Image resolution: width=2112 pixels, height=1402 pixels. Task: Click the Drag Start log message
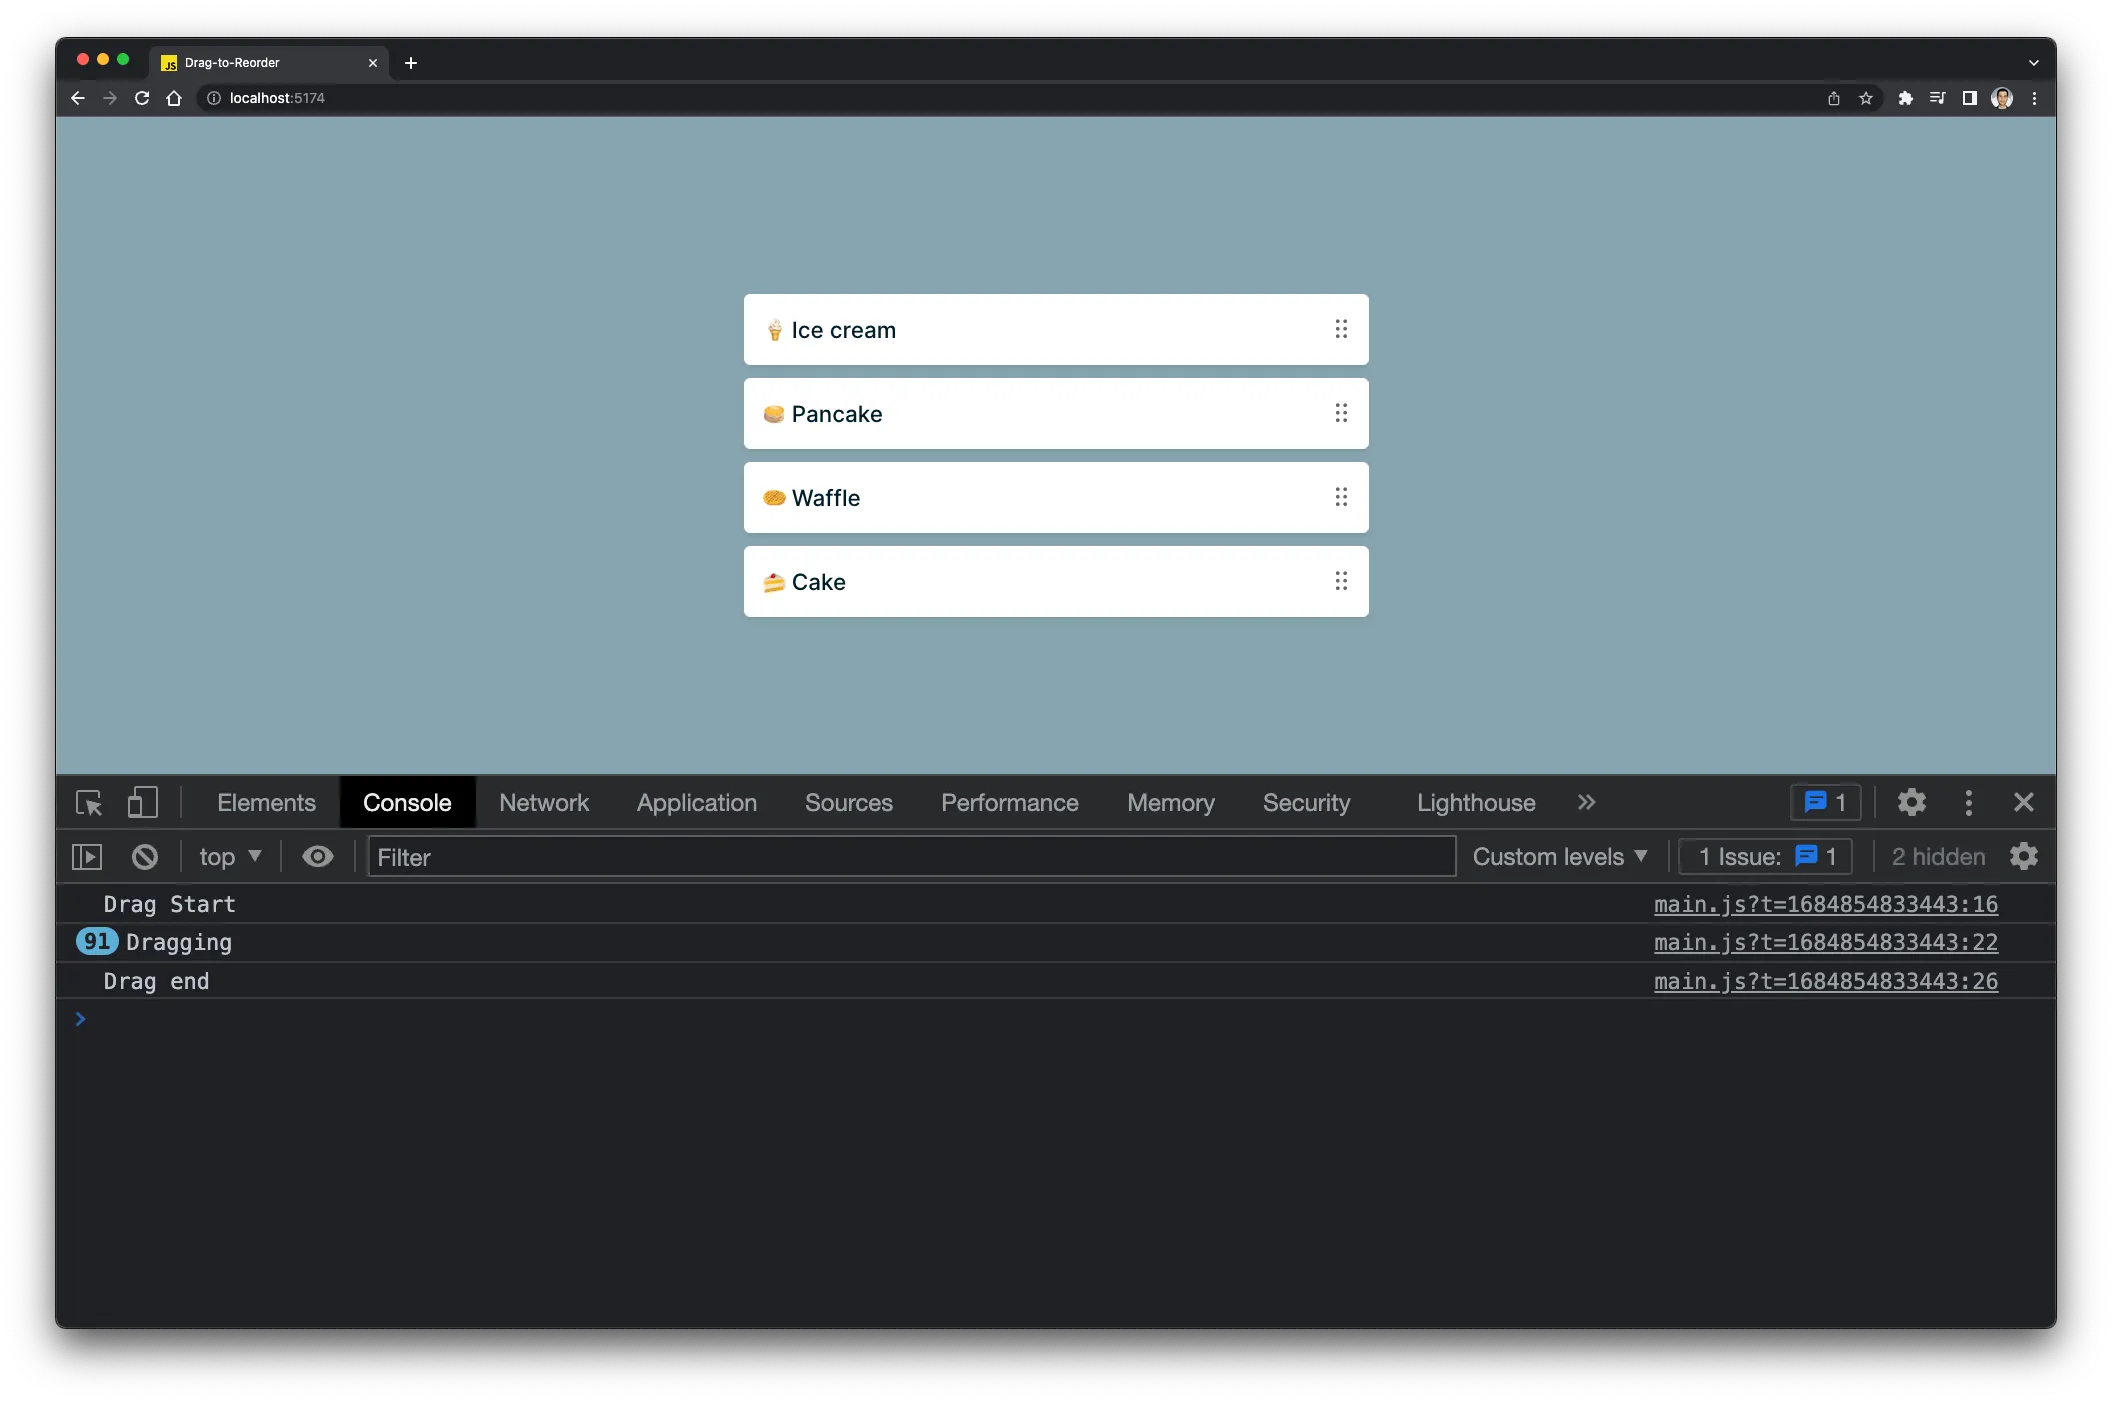170,904
